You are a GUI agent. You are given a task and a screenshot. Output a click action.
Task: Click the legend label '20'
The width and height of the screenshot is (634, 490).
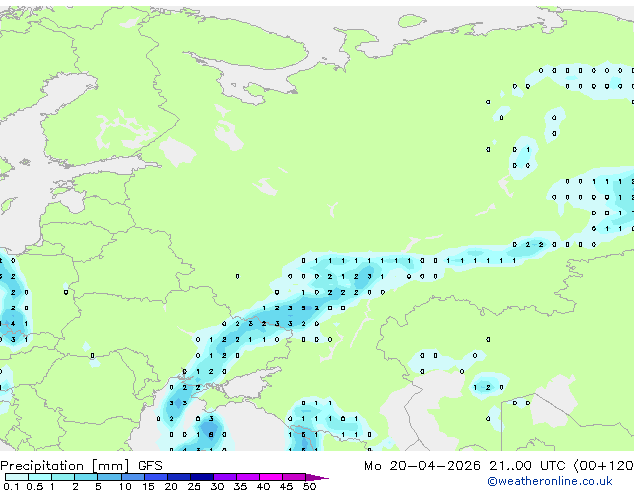pyautogui.click(x=171, y=486)
